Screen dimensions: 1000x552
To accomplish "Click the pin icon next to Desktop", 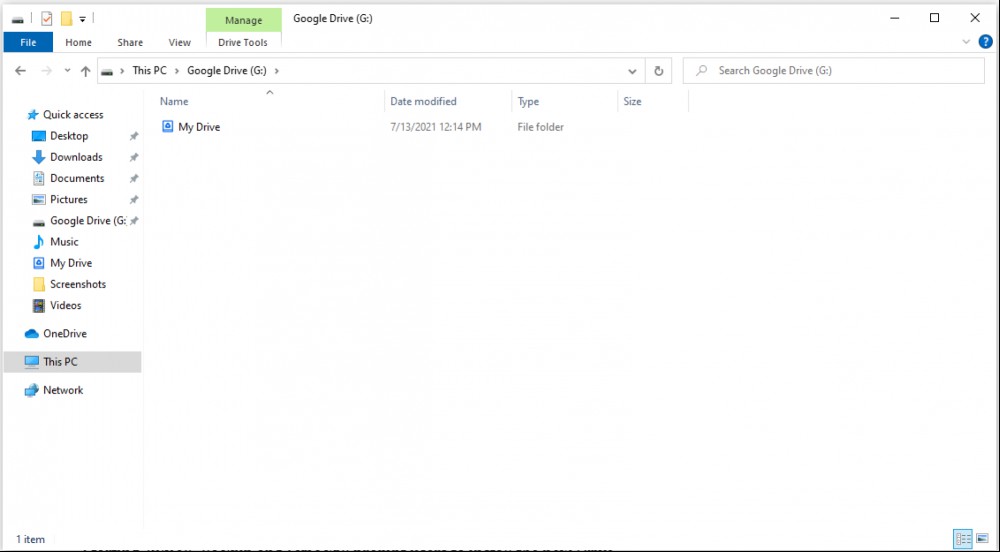I will tap(134, 136).
